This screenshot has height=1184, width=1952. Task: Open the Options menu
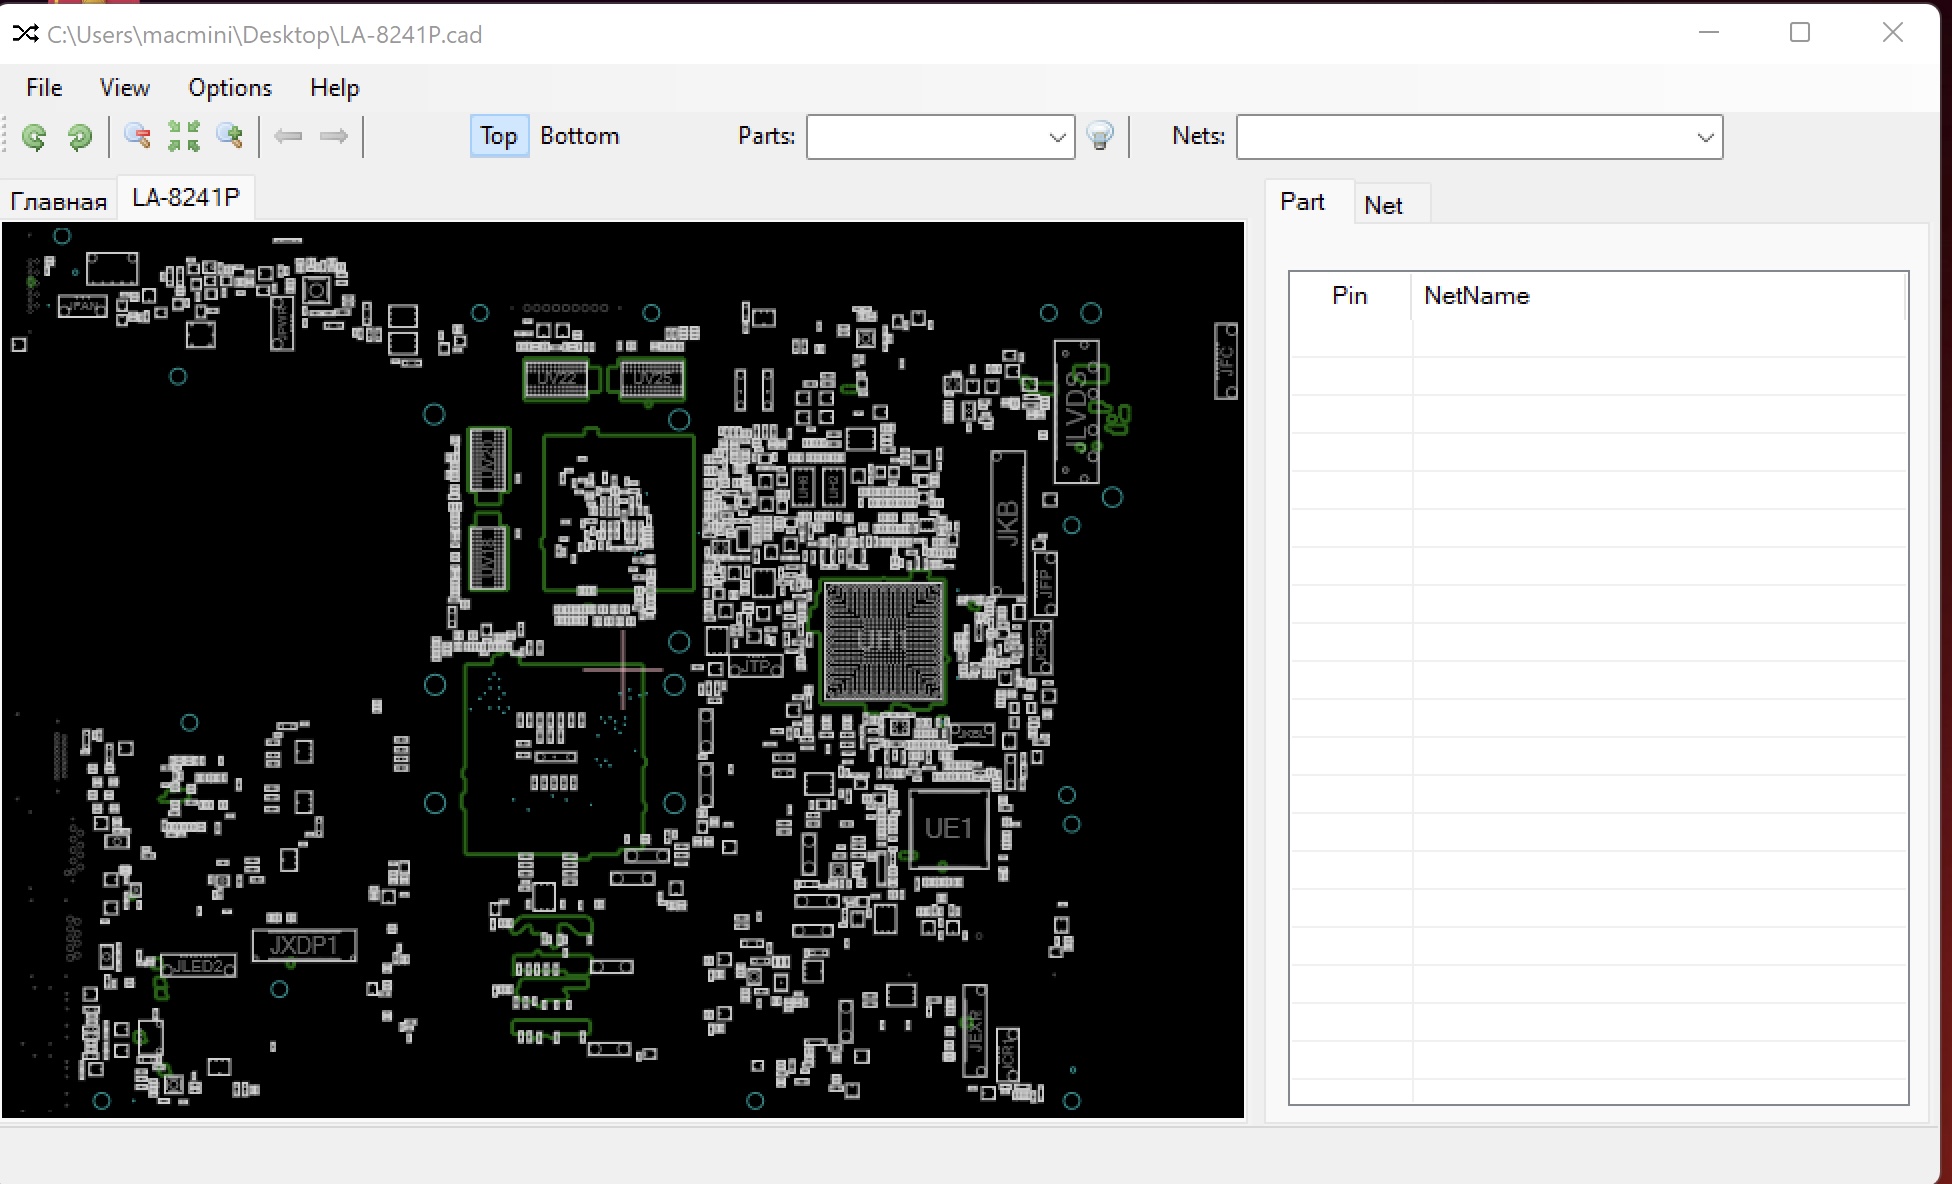pyautogui.click(x=230, y=88)
